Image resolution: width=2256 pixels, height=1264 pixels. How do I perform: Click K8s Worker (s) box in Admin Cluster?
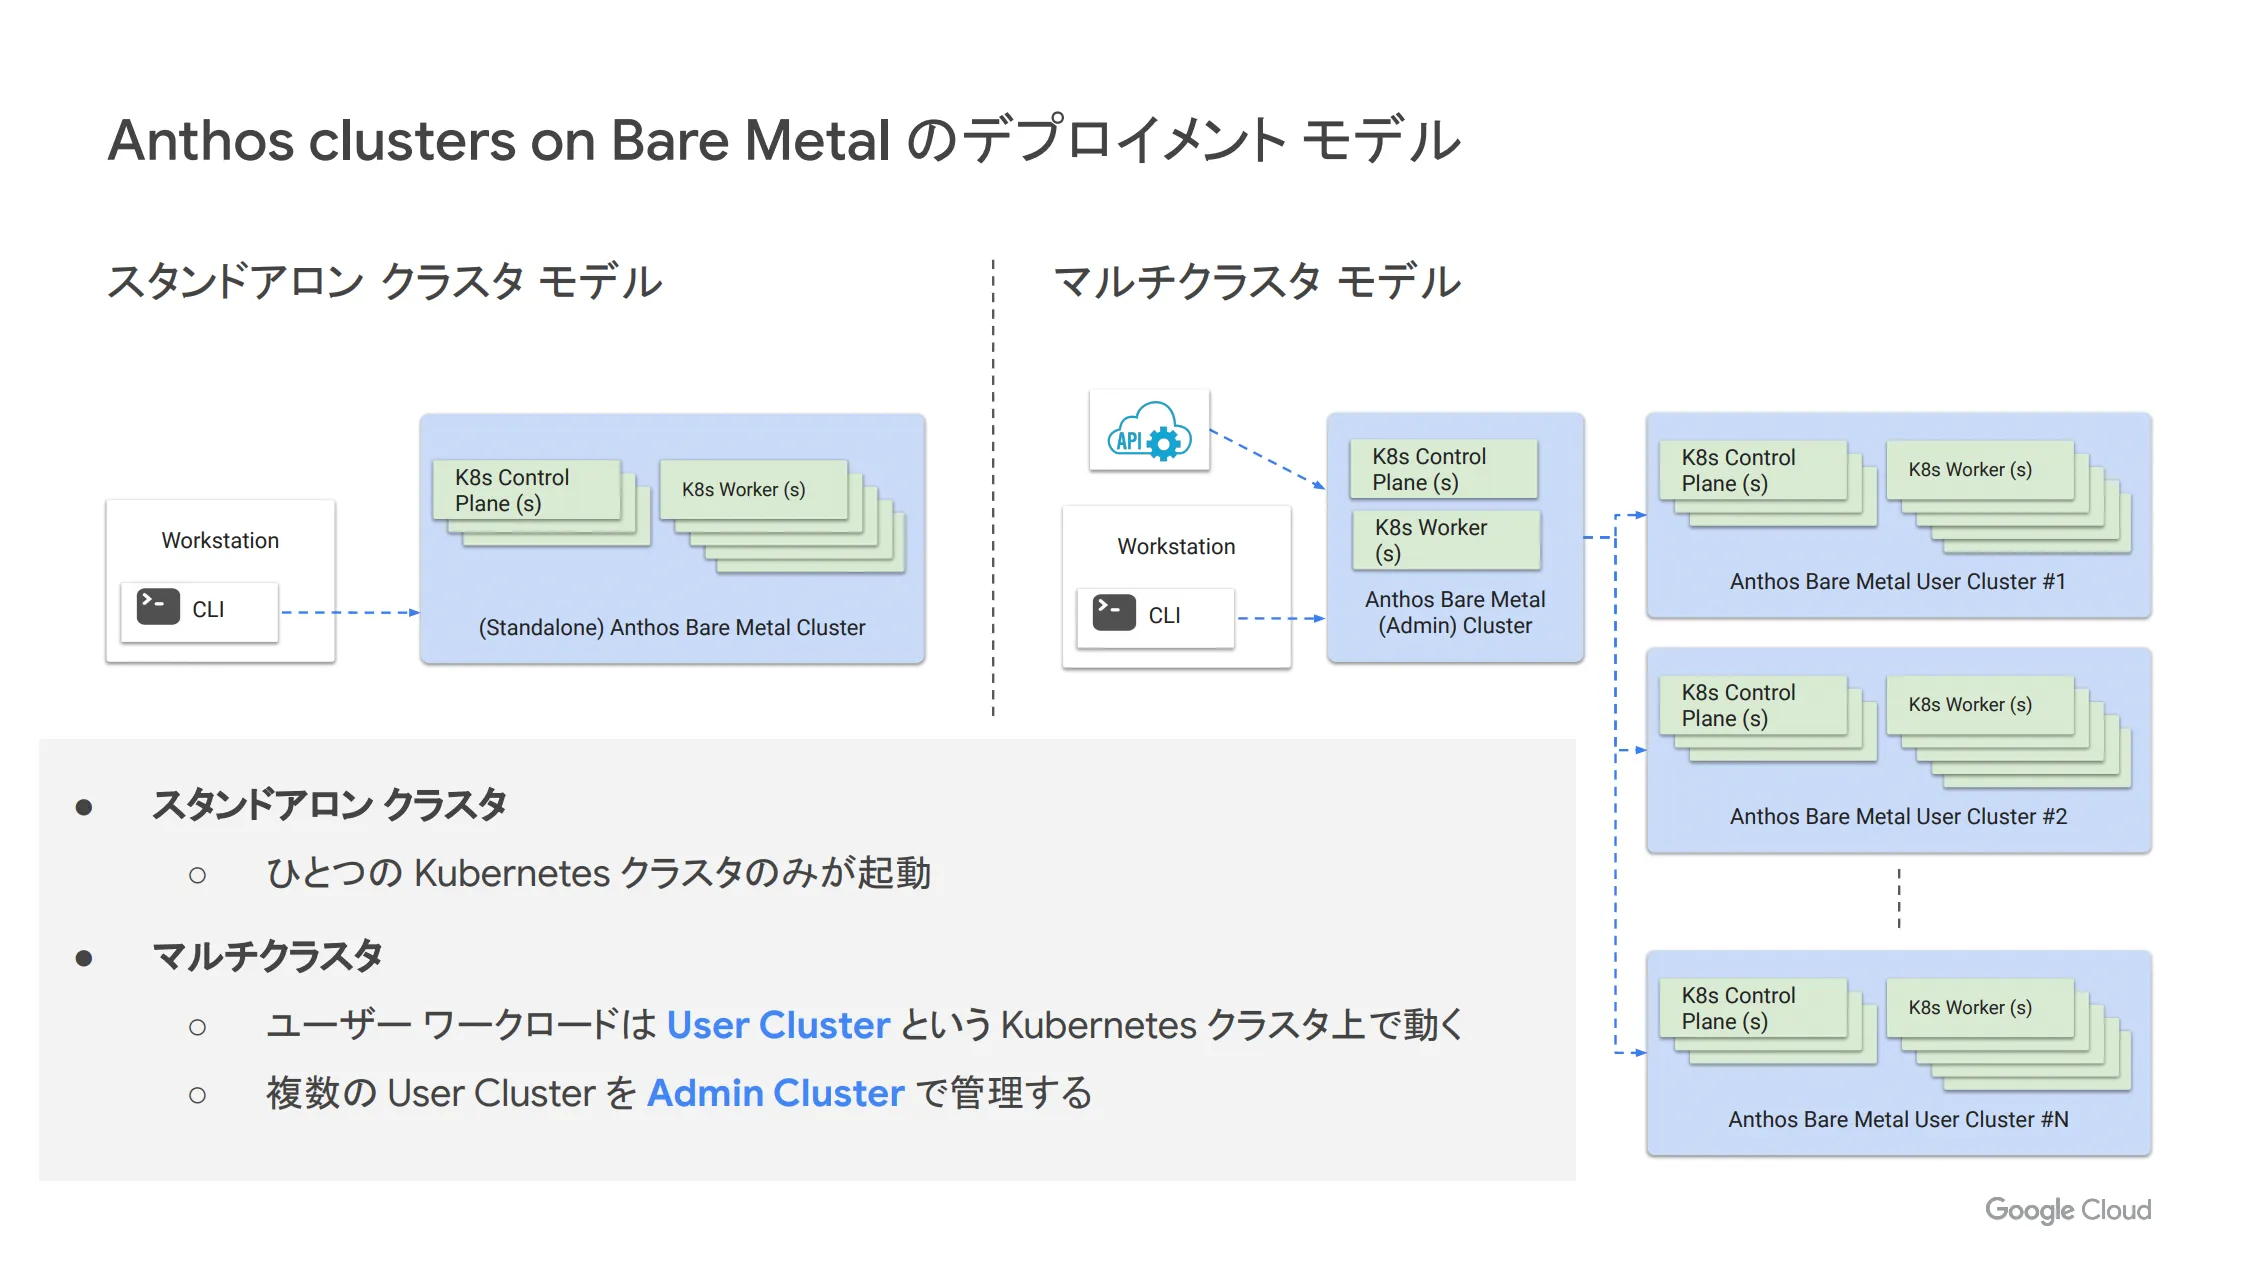point(1445,540)
